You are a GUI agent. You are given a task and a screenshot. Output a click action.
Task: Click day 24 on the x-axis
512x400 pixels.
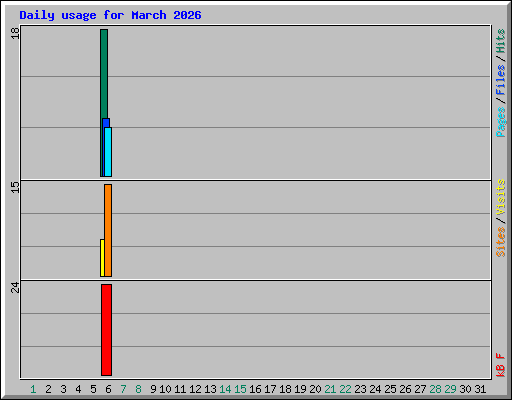click(375, 389)
